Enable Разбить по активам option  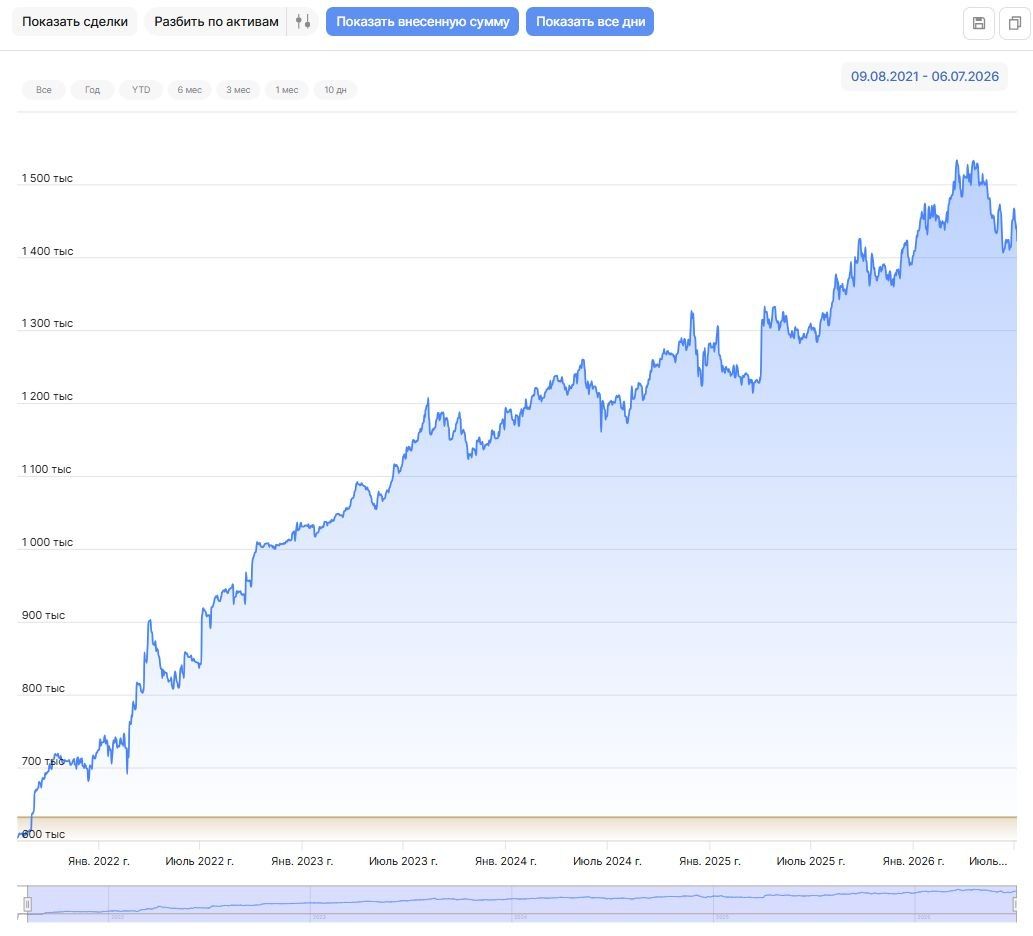click(x=216, y=22)
